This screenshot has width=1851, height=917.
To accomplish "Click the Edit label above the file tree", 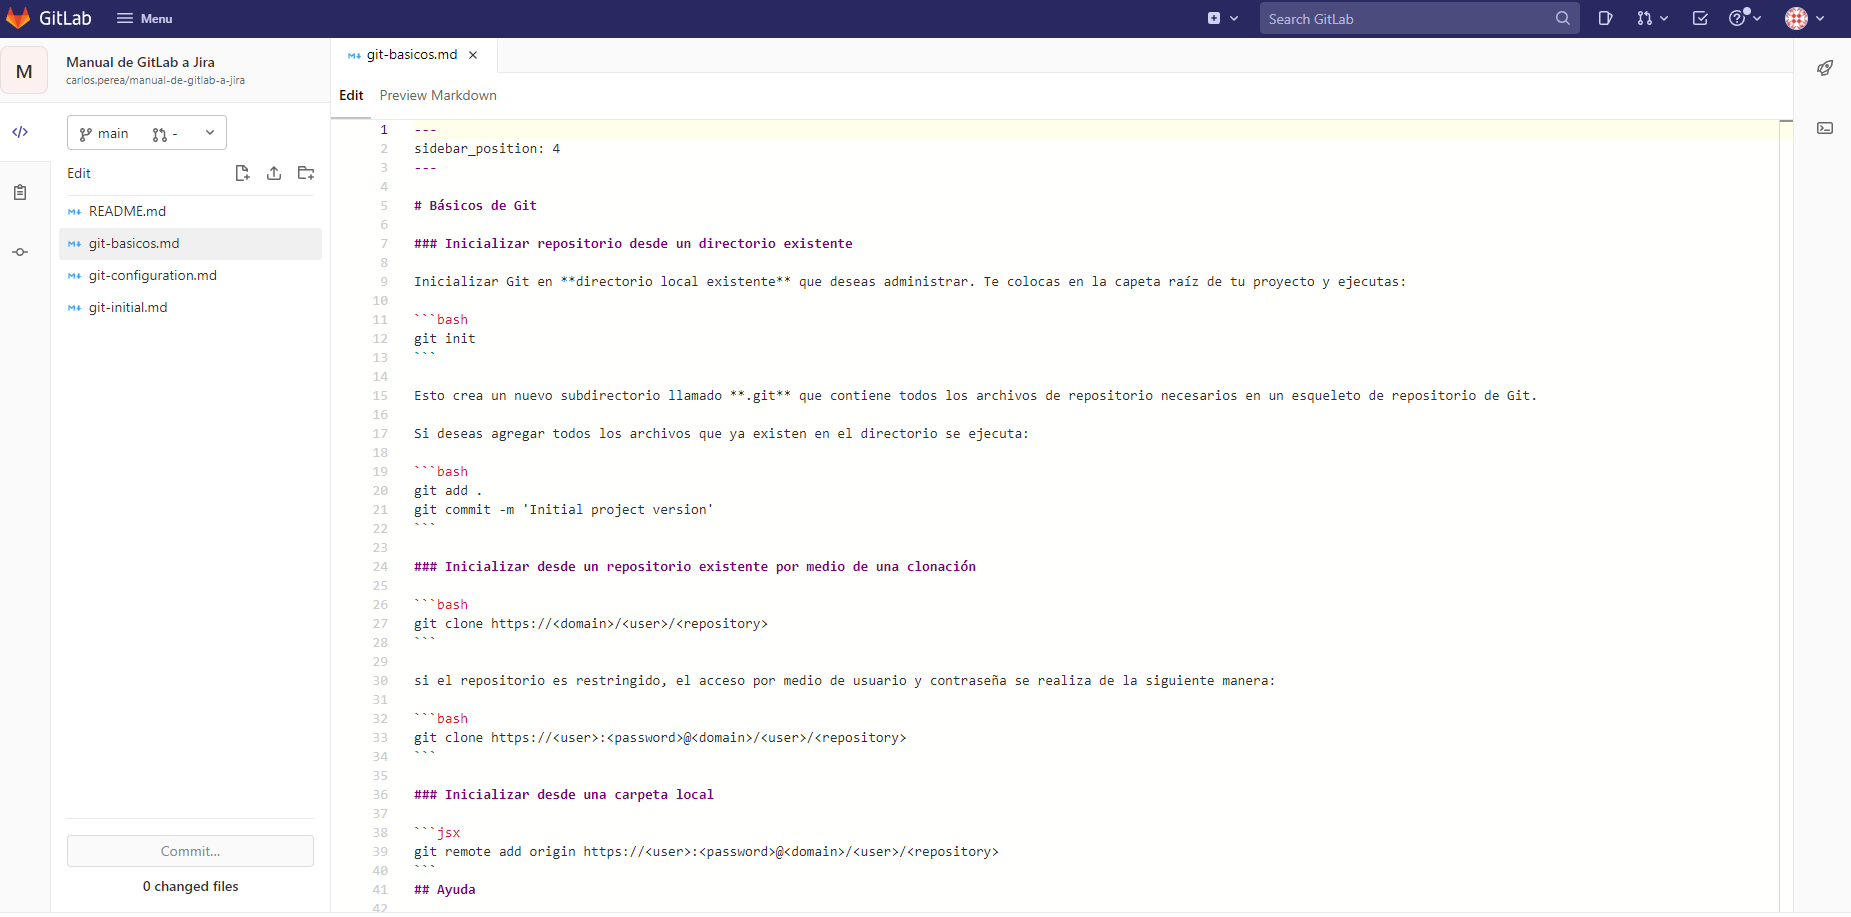I will [x=79, y=173].
